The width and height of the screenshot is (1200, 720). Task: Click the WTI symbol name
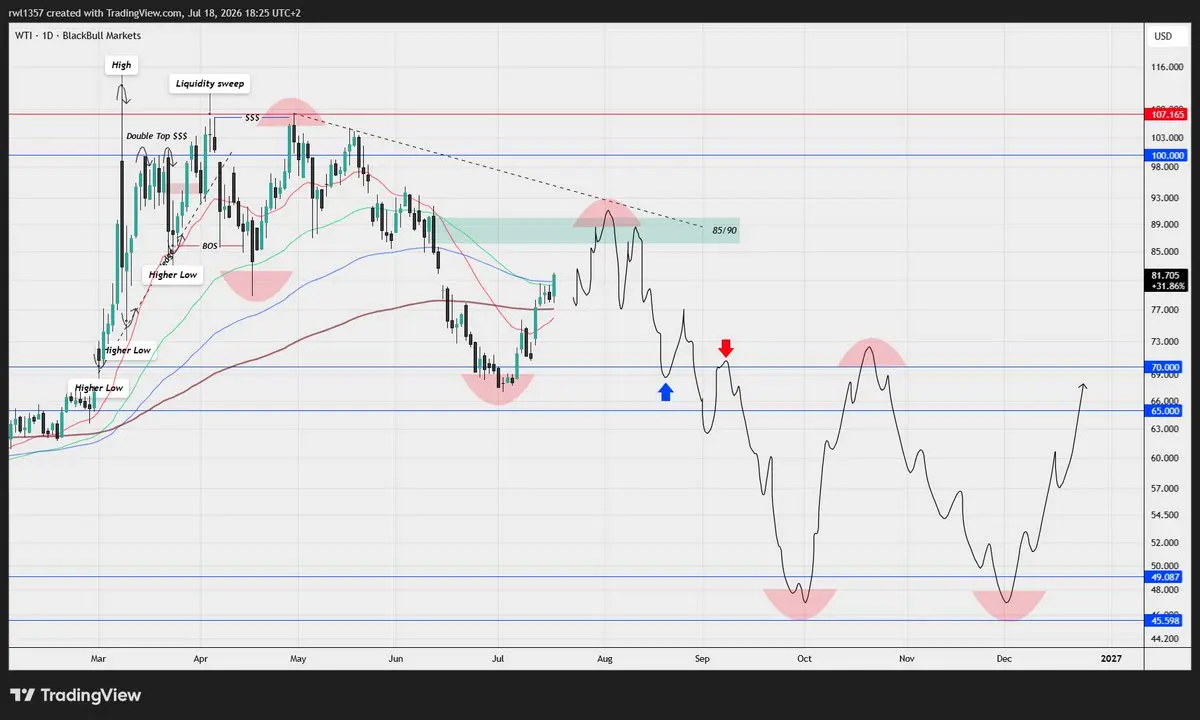coord(22,36)
